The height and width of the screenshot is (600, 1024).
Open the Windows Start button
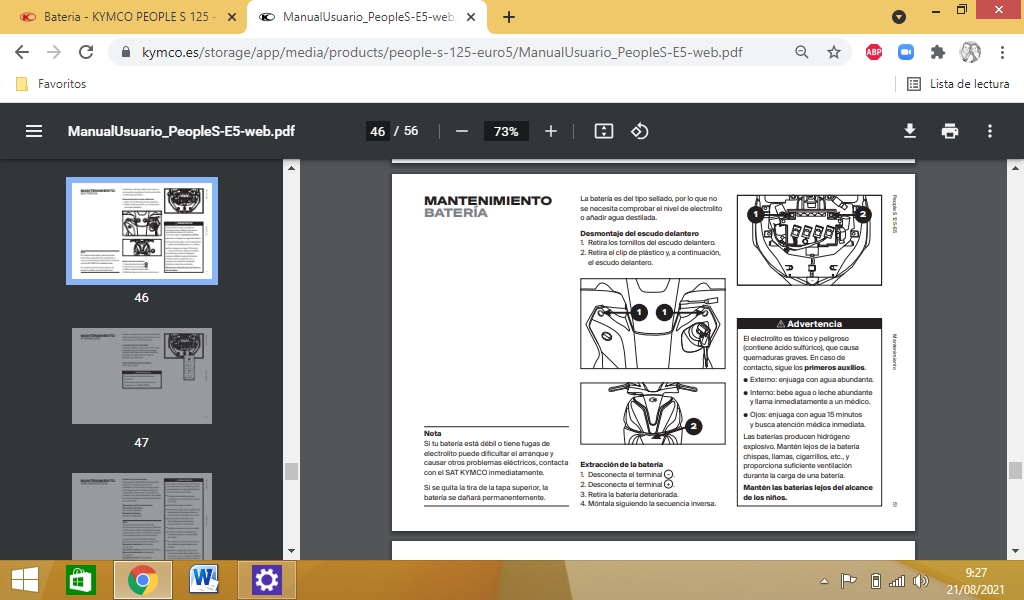25,580
